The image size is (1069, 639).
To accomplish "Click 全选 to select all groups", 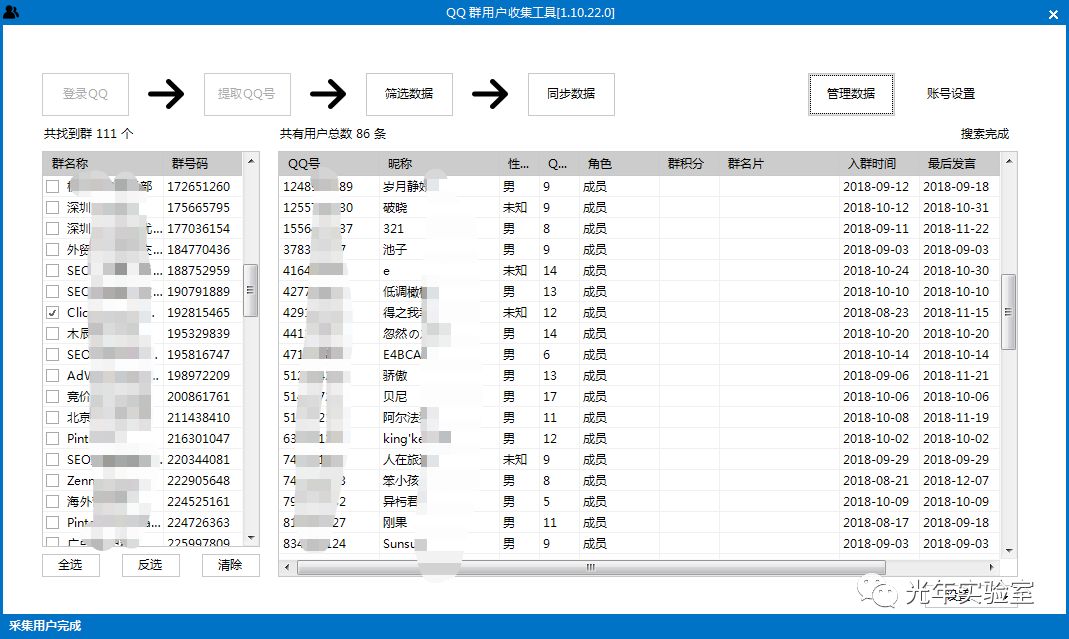I will coord(71,565).
